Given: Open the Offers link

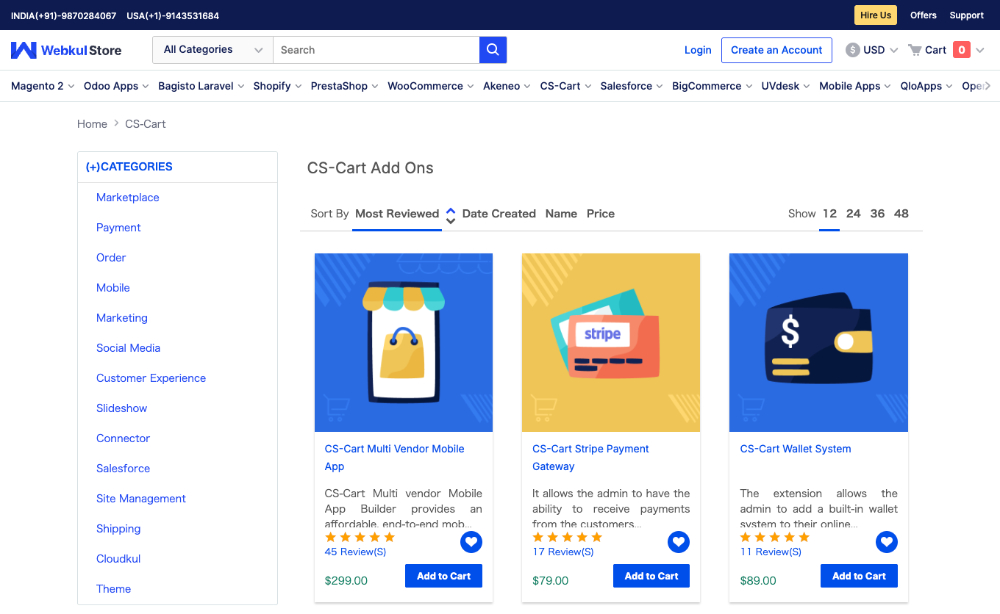Looking at the screenshot, I should (923, 15).
